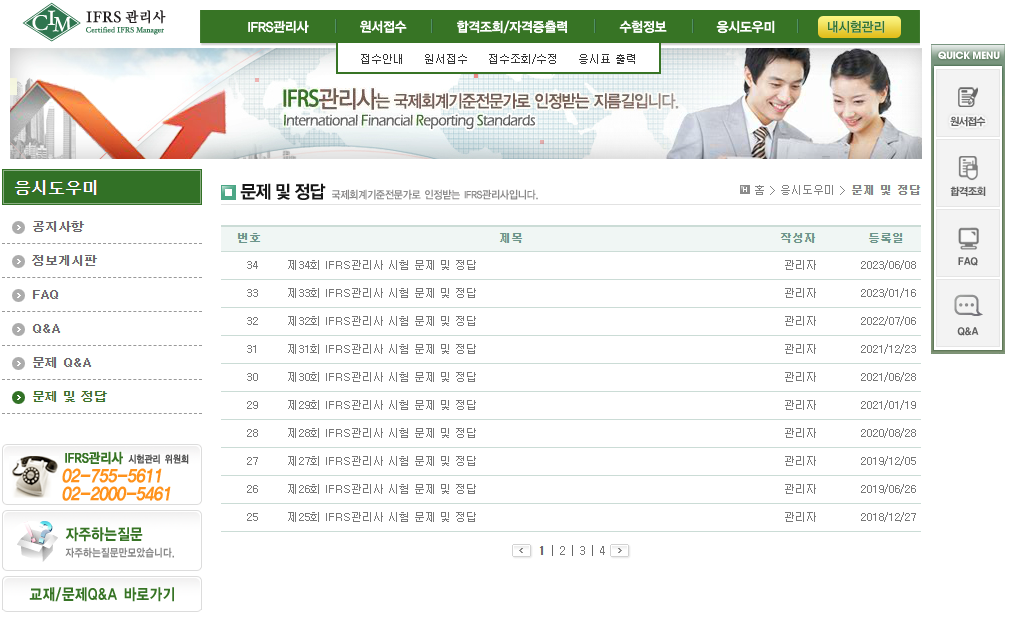The image size is (1013, 617).
Task: Open 제31회 IFRS관리사 시험 문제 및 정답
Action: (x=382, y=349)
